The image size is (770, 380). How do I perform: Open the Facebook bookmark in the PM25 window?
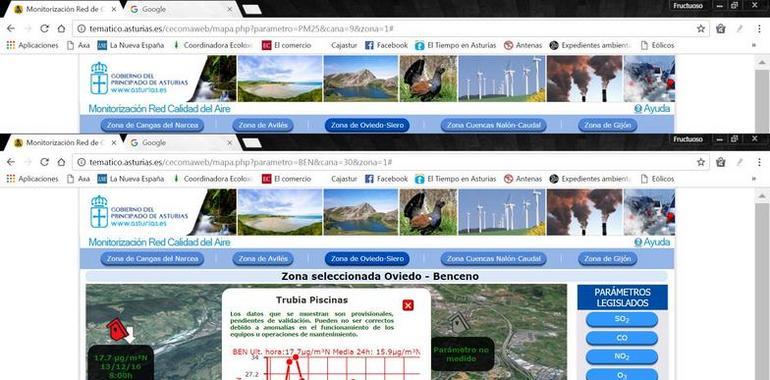point(386,45)
